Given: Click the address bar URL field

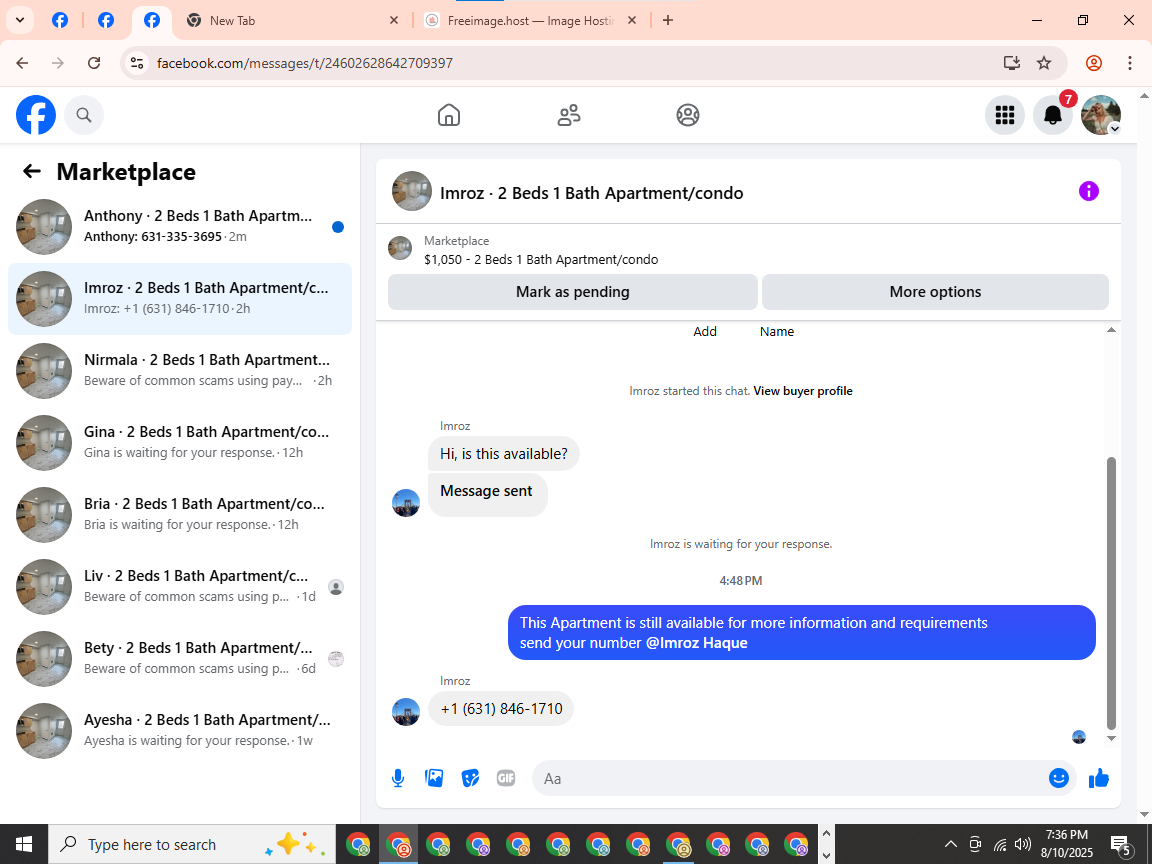Looking at the screenshot, I should [x=573, y=63].
